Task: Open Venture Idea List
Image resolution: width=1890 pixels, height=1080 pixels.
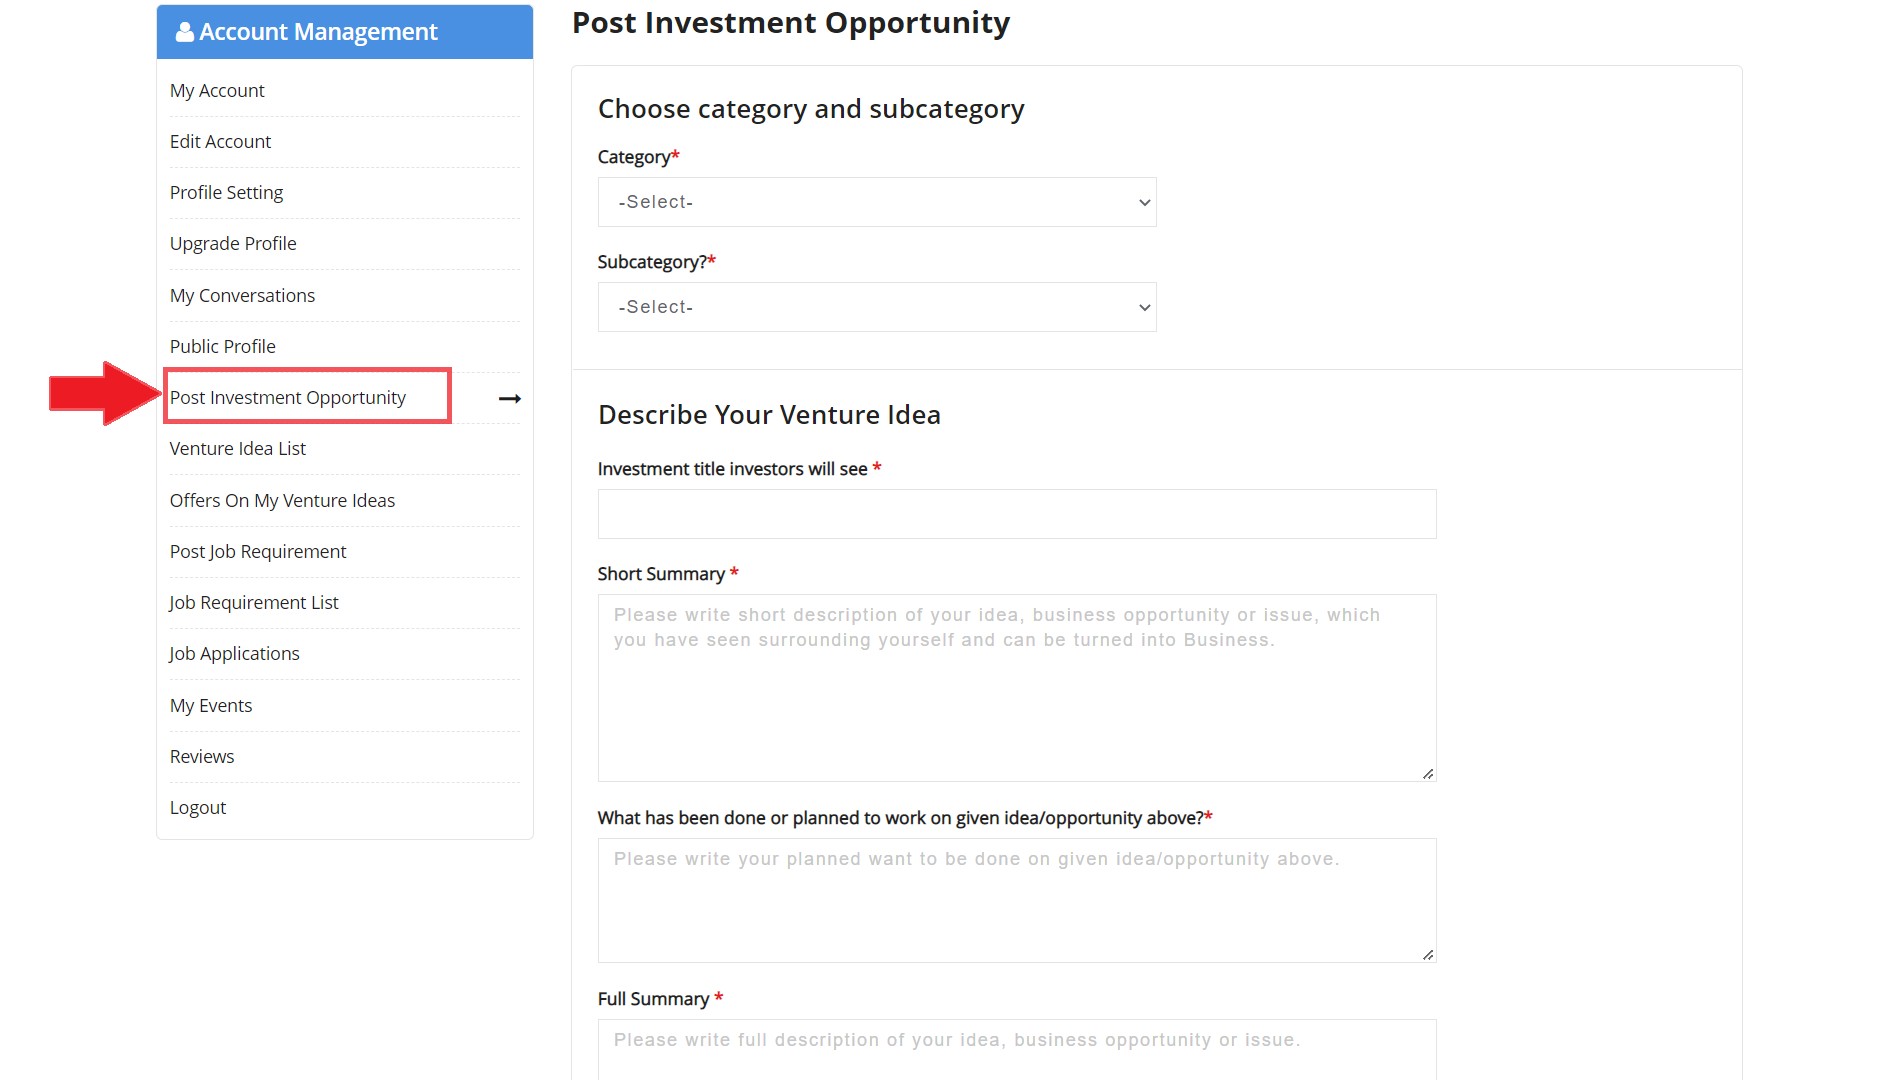Action: tap(238, 449)
